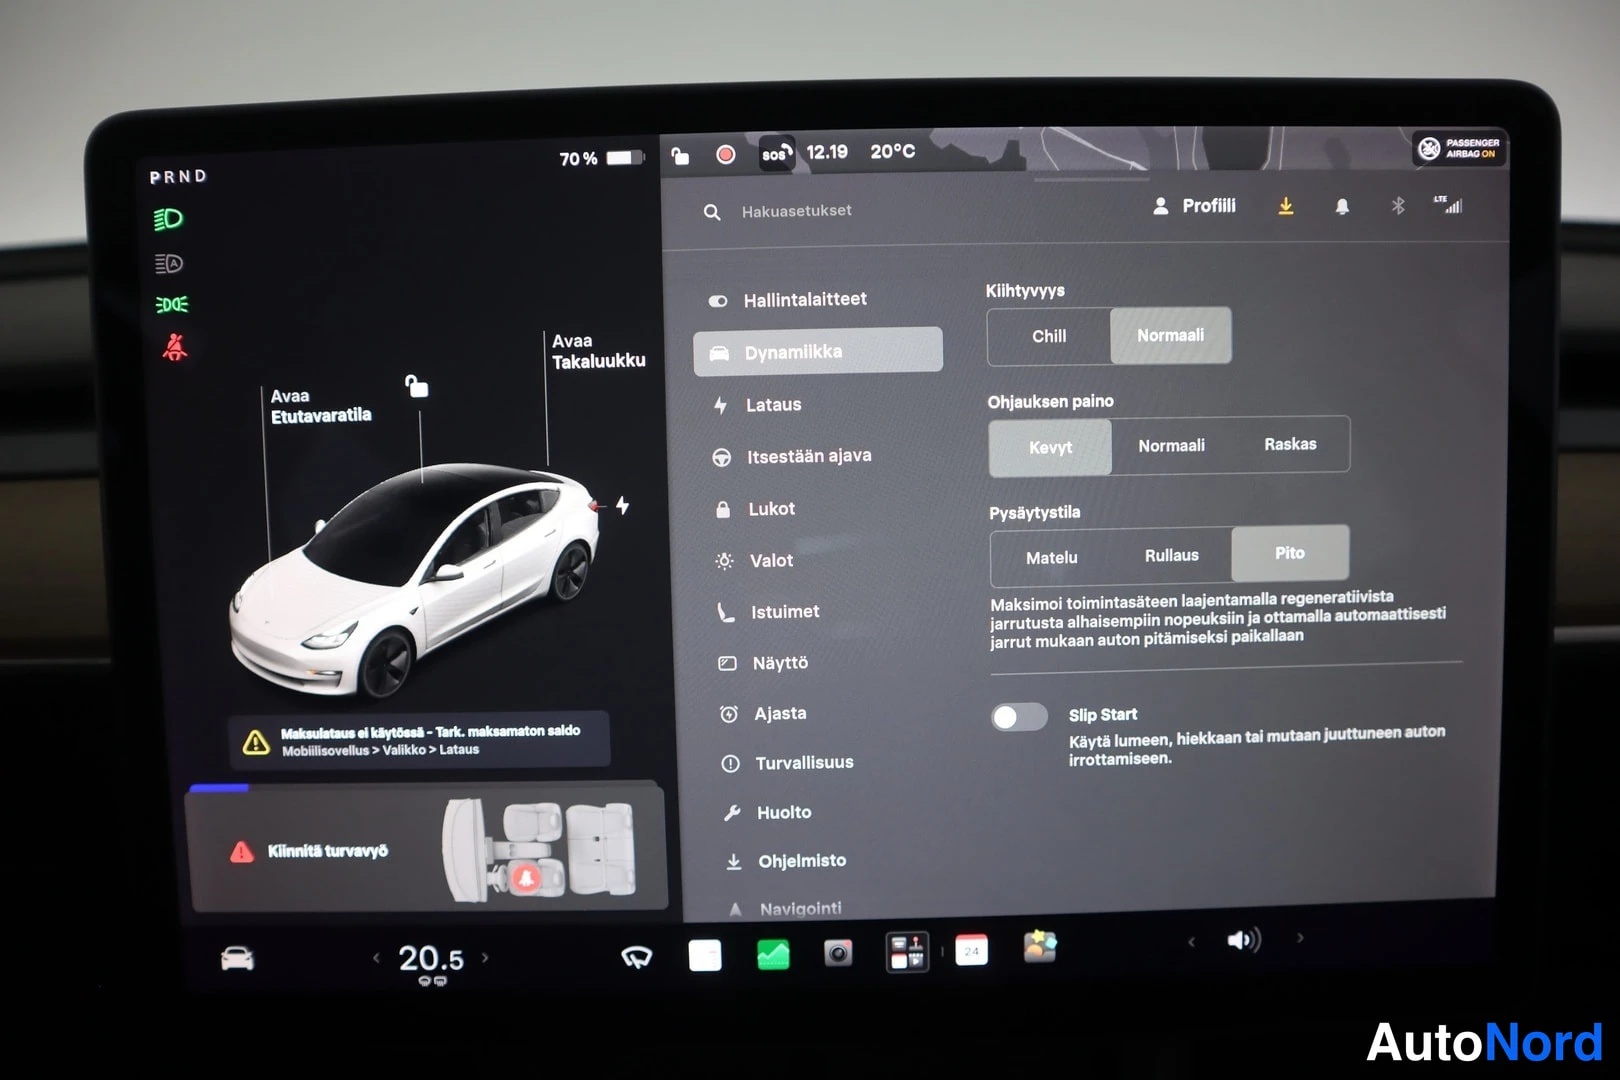Open the camera app in dock
Viewport: 1620px width, 1080px height.
point(838,953)
